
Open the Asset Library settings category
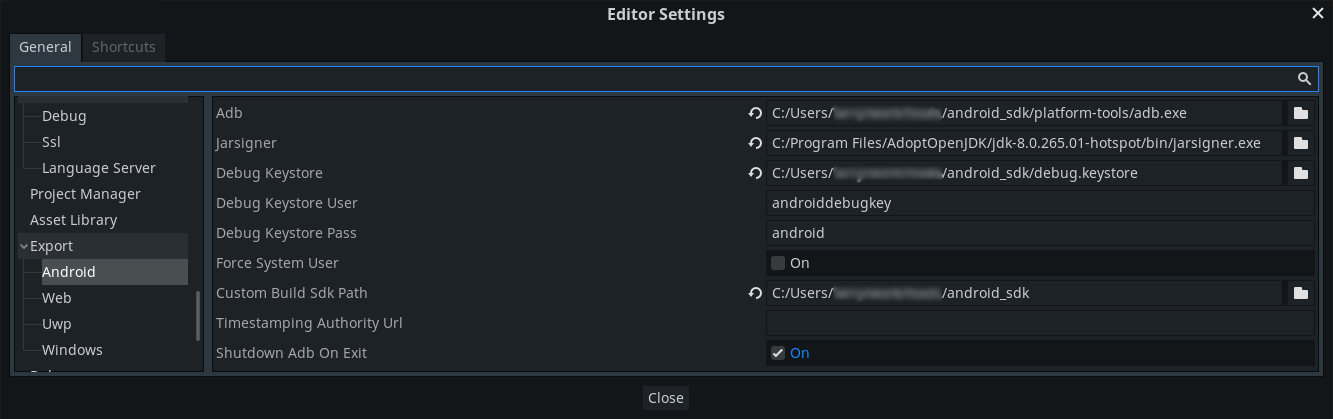(74, 220)
